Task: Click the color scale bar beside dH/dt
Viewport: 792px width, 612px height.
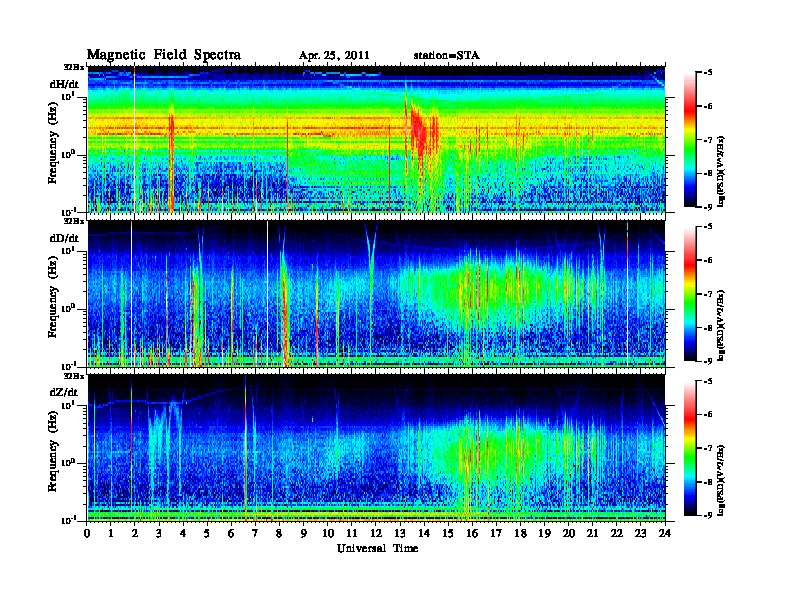Action: 690,140
